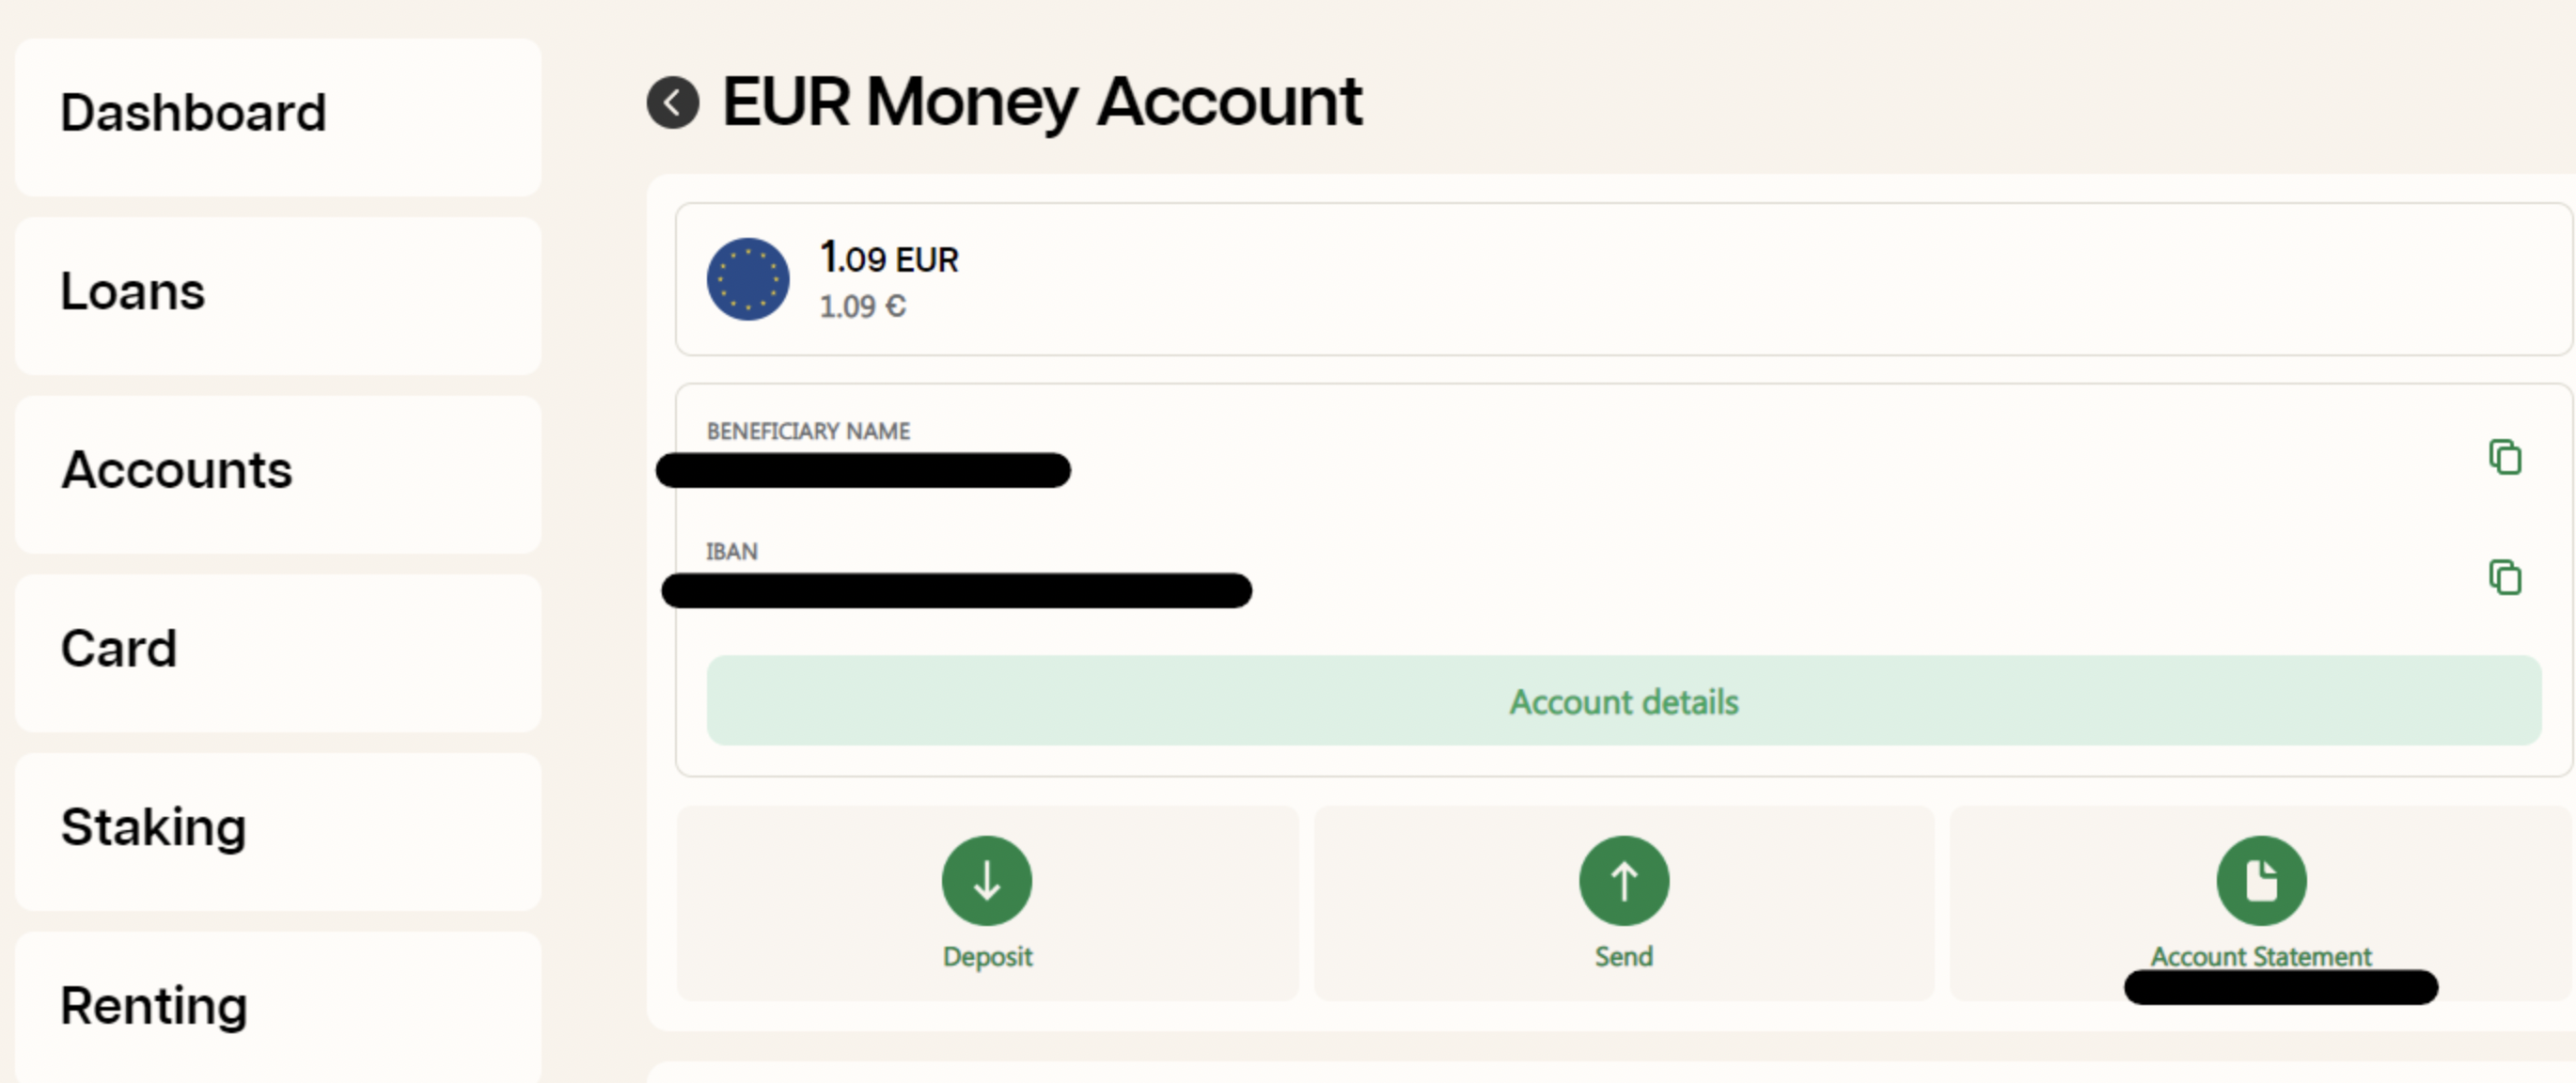Click the back arrow beside EUR Money Account
This screenshot has width=2576, height=1083.
[673, 102]
